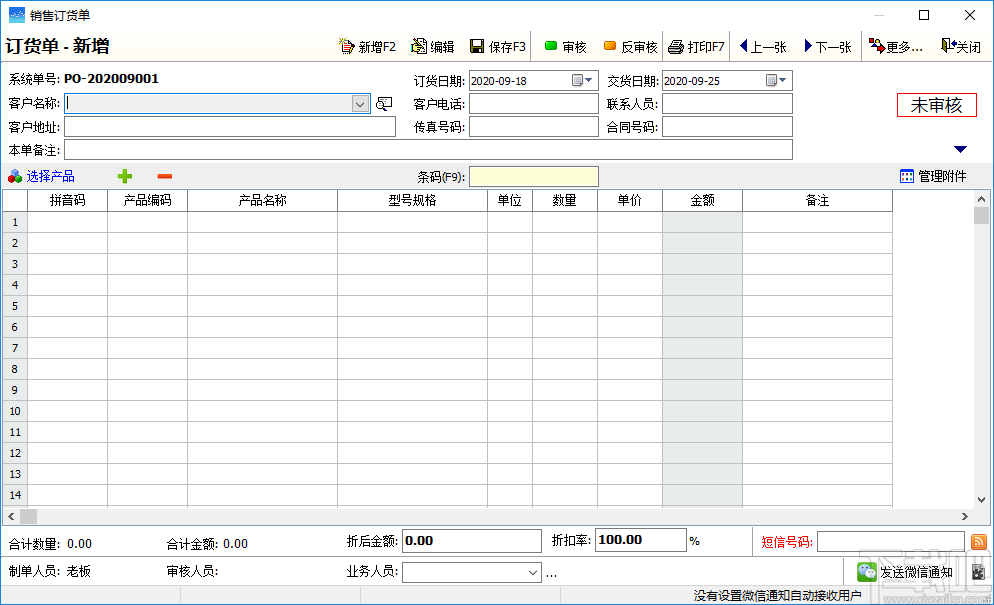Click the 折后金额 discounted amount field
Screen dimensions: 994x605
coord(472,541)
